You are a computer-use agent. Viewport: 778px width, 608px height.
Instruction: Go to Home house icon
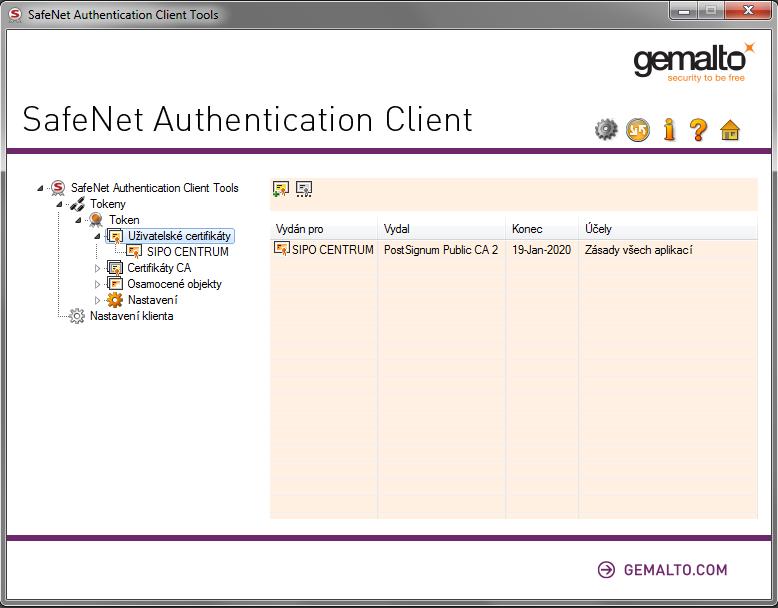[x=730, y=130]
